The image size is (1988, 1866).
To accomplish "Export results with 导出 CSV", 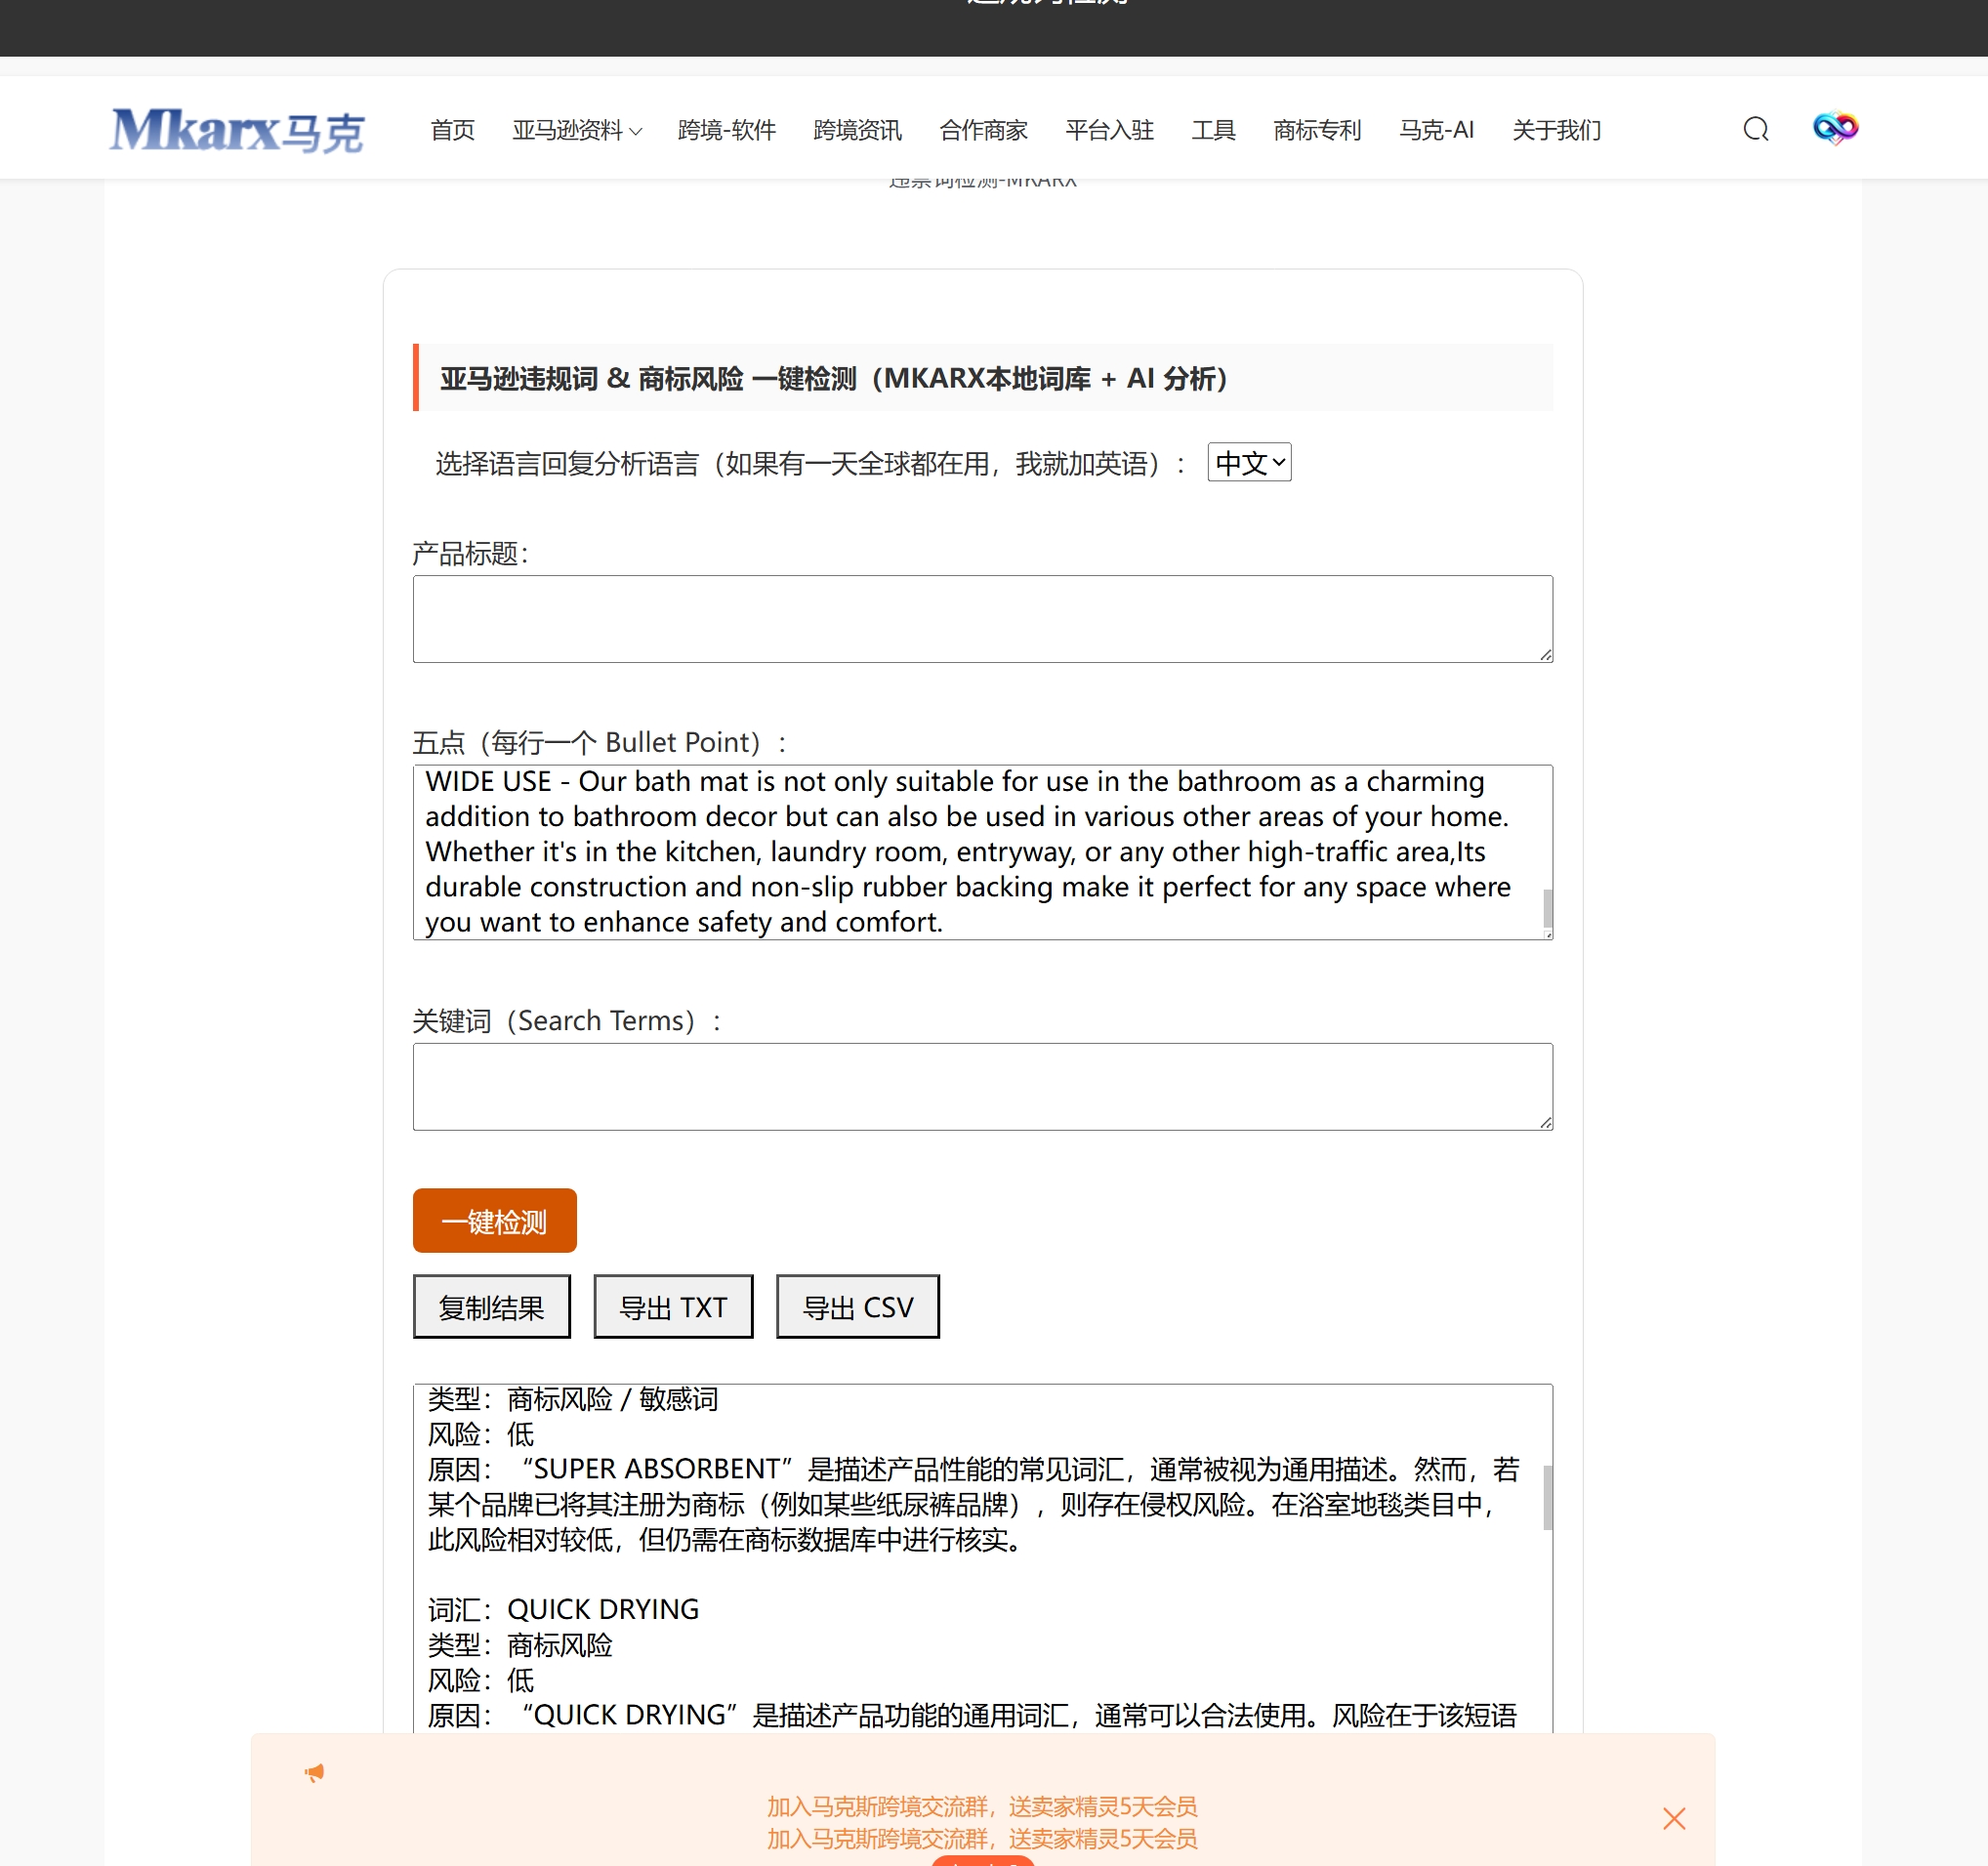I will 857,1306.
